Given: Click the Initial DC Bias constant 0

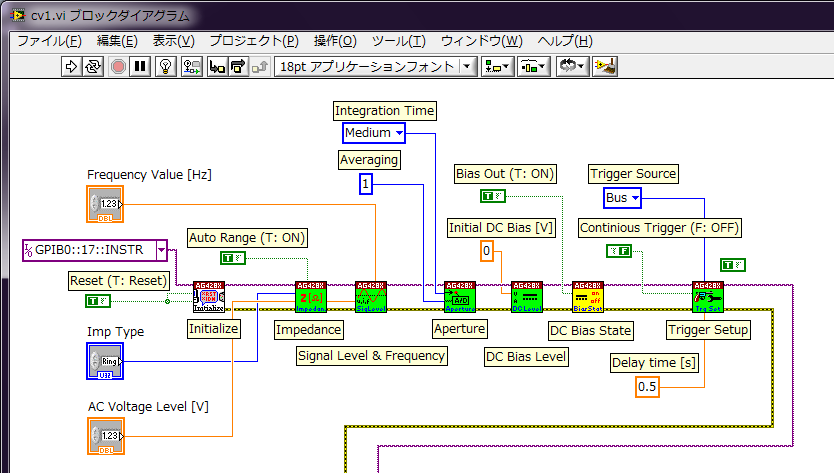Looking at the screenshot, I should [487, 251].
